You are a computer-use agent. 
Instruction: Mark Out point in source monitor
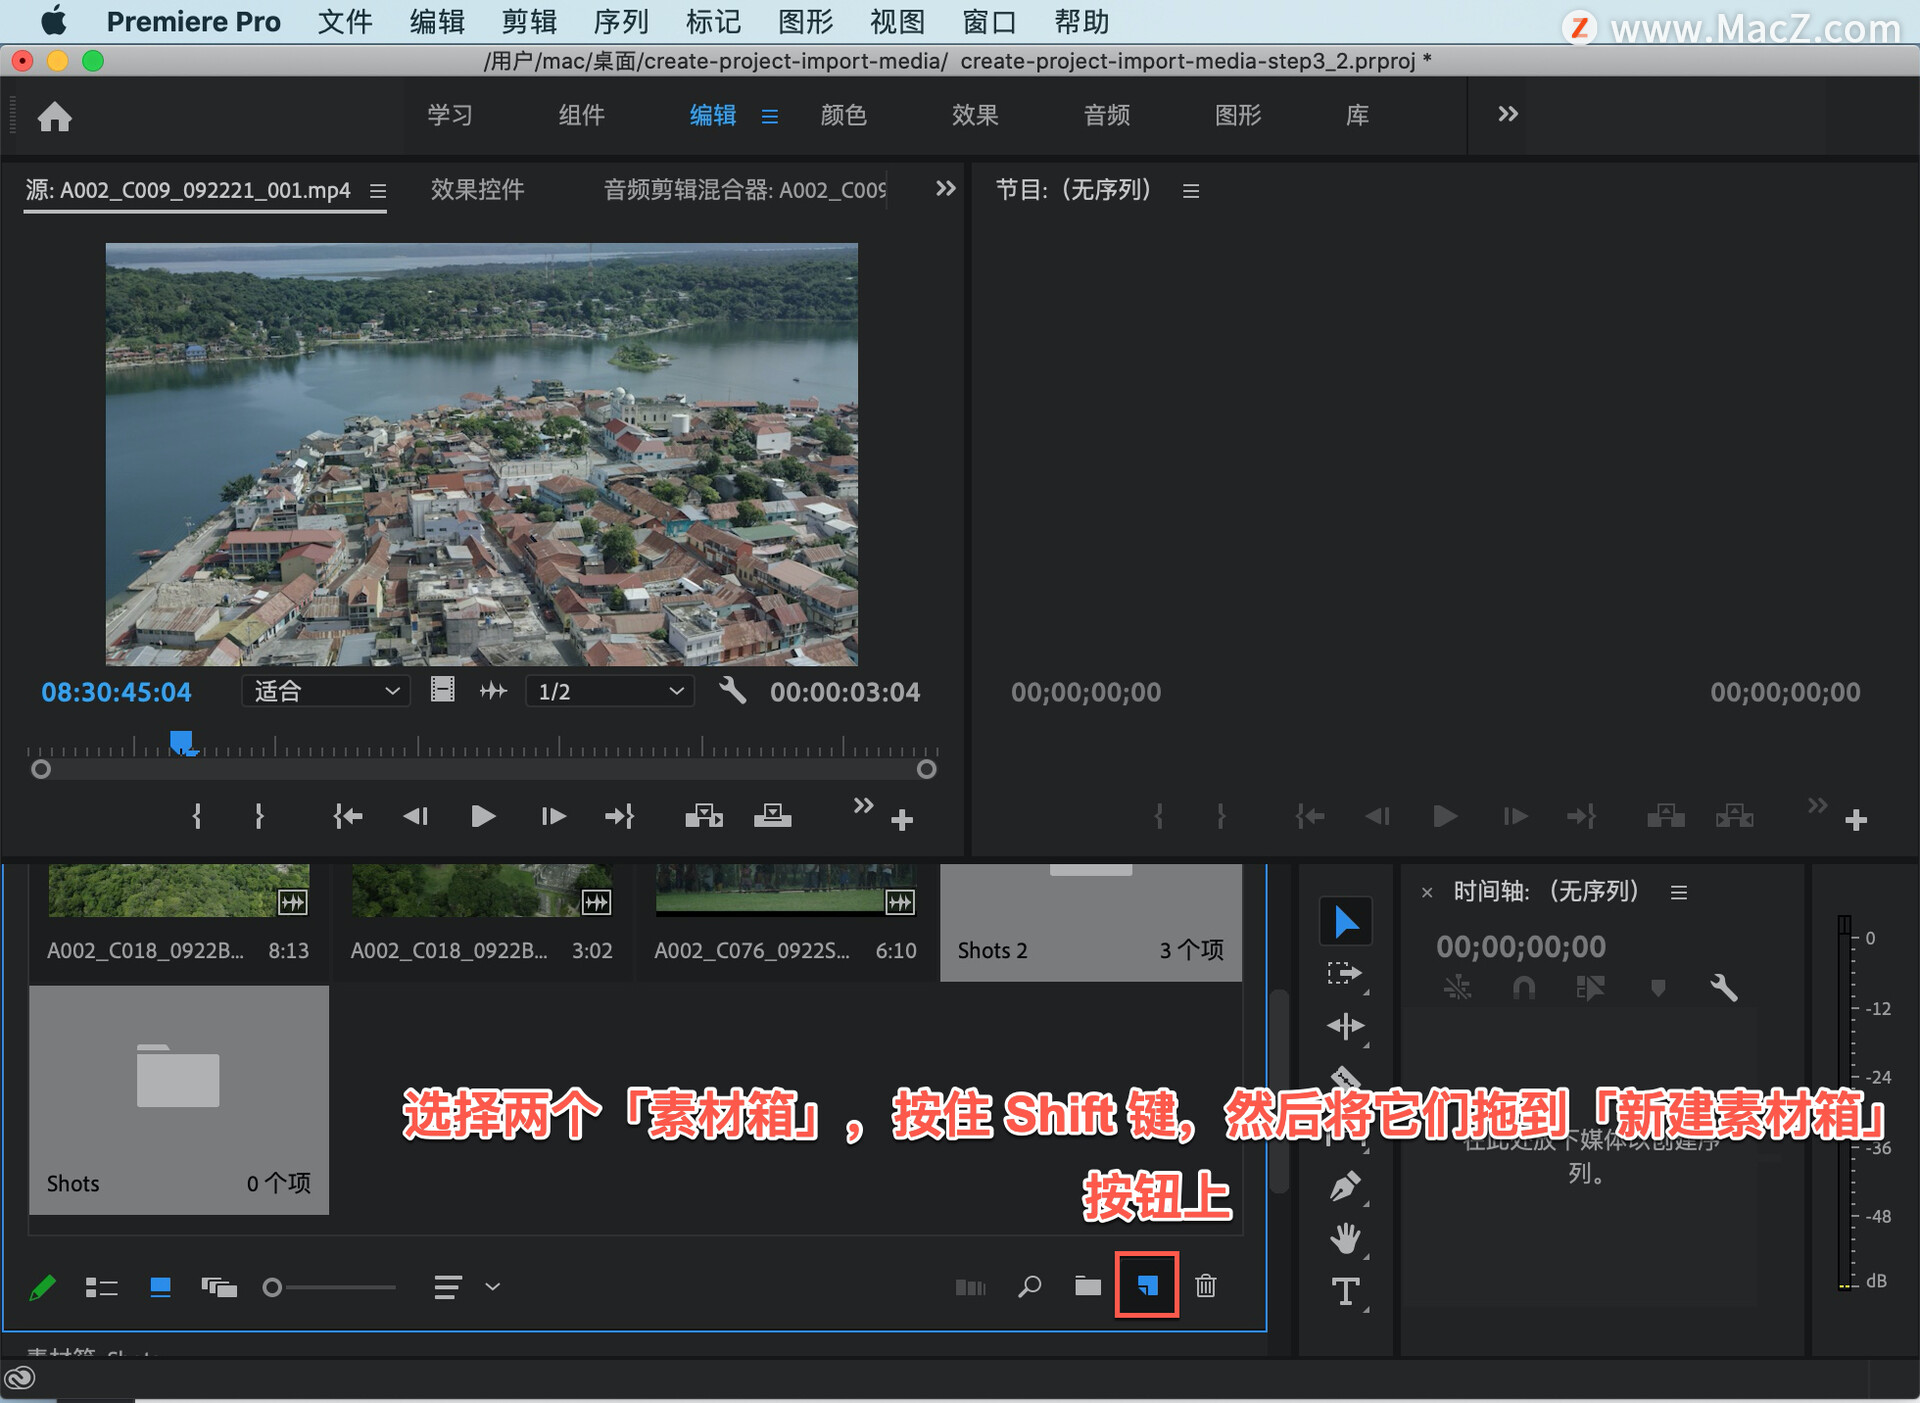point(259,816)
